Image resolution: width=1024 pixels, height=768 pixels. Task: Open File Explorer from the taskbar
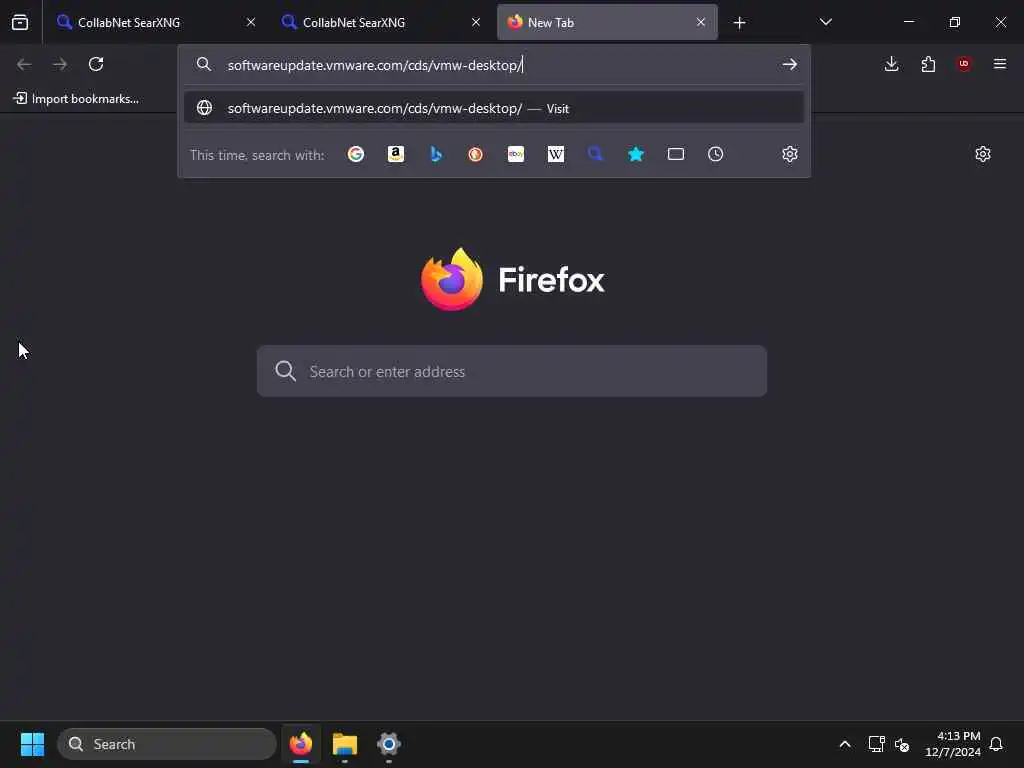coord(345,744)
